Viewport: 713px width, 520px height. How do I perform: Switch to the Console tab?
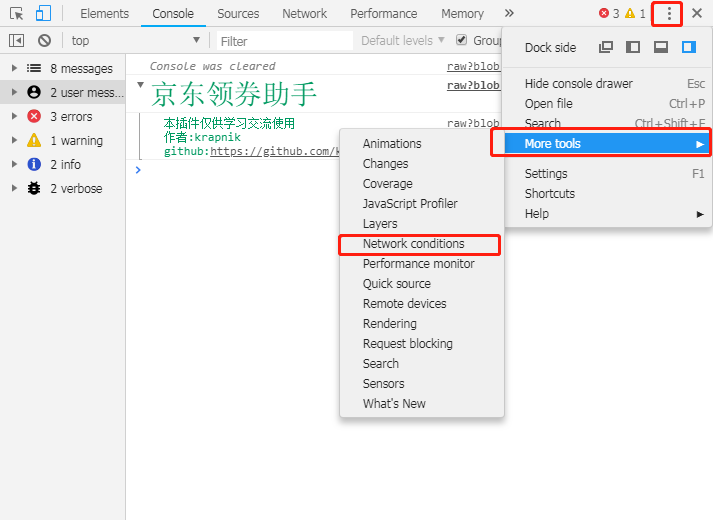pyautogui.click(x=173, y=14)
